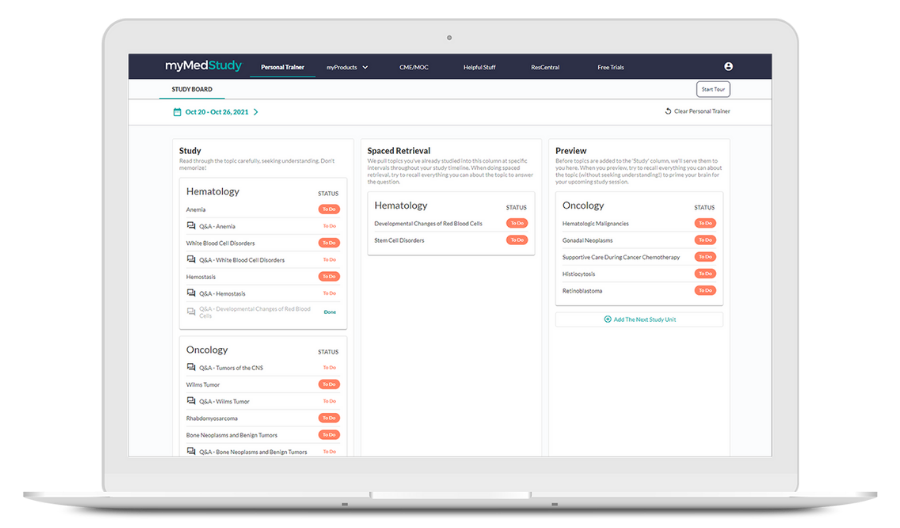900x528 pixels.
Task: Toggle To Do status for Rhabdomyosarcoma
Action: [x=329, y=418]
